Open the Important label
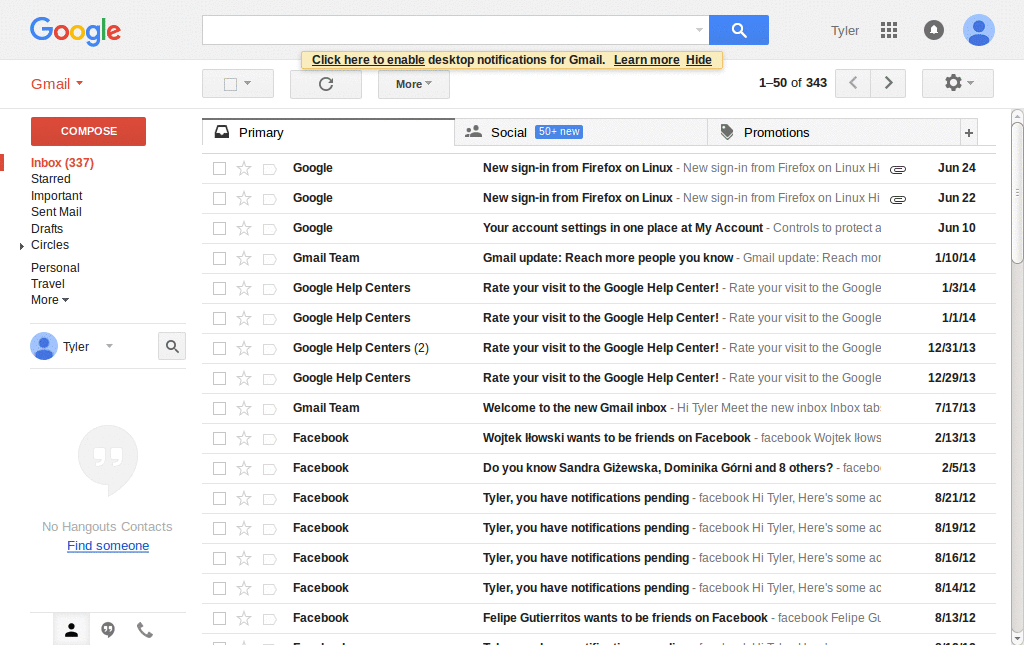Viewport: 1024px width, 645px height. pyautogui.click(x=57, y=196)
